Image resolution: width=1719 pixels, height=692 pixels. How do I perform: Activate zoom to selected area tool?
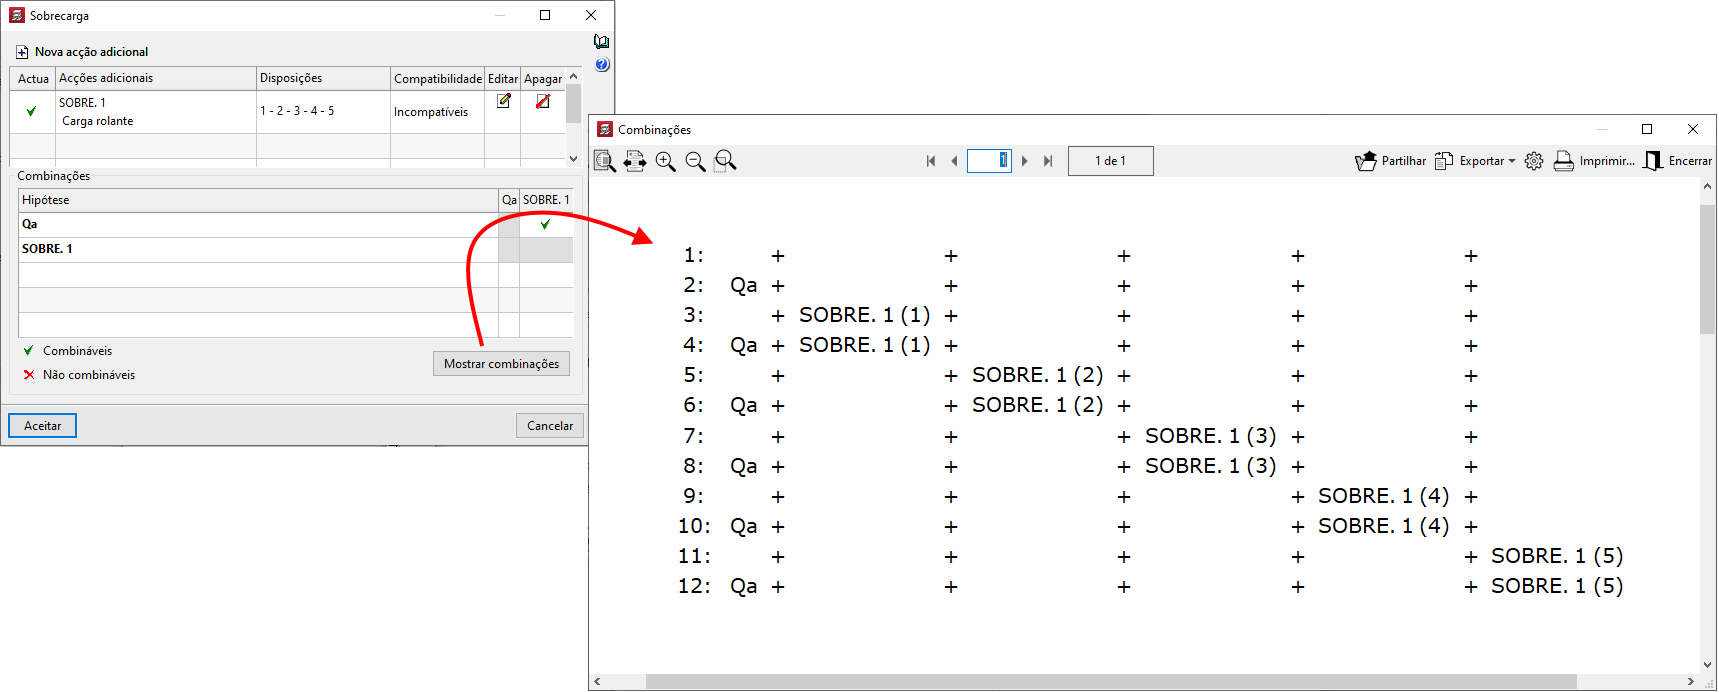pos(726,161)
